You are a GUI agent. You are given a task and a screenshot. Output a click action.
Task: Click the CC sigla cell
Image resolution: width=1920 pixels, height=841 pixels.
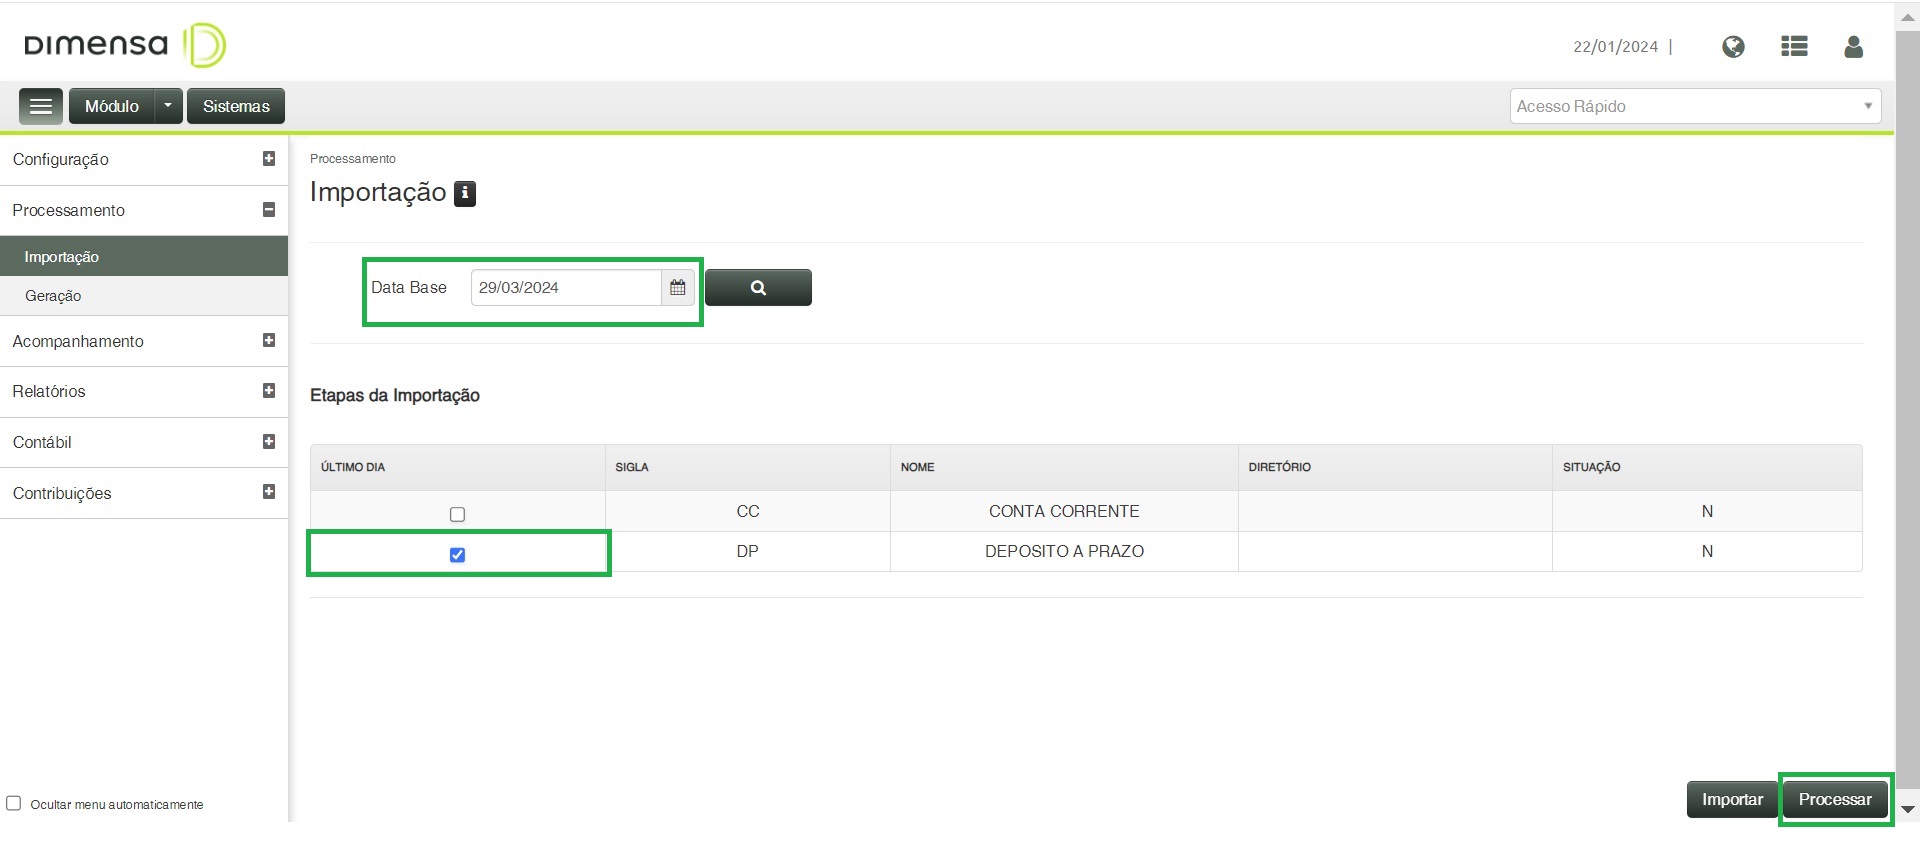748,511
